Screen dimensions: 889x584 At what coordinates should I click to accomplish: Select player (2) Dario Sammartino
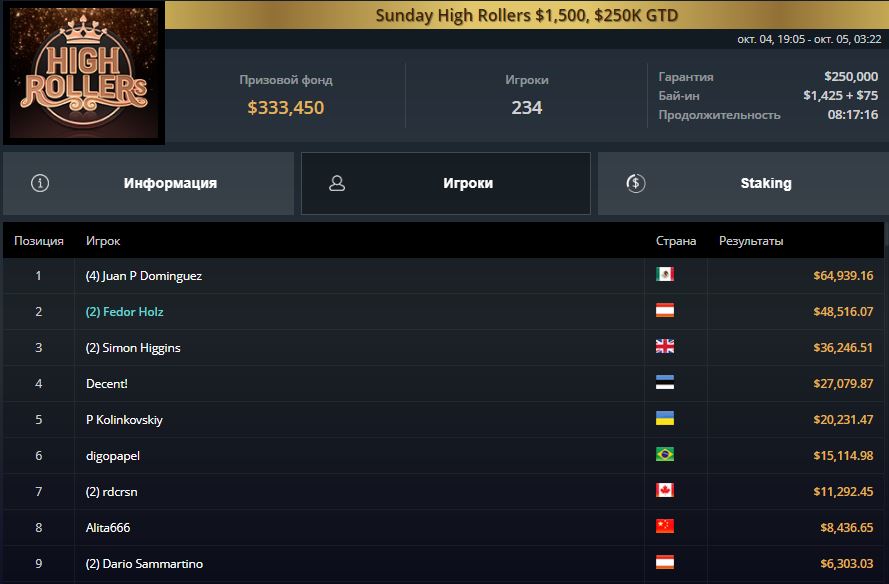(x=145, y=564)
